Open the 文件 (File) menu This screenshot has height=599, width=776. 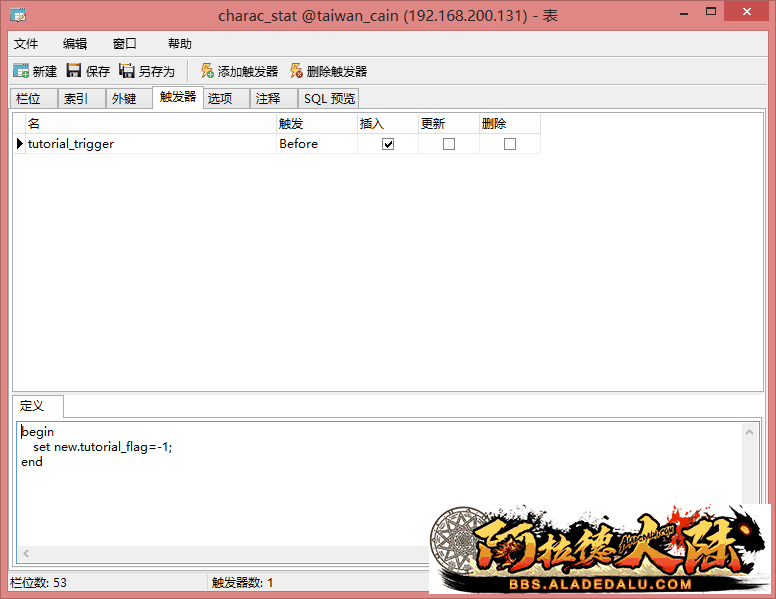click(26, 44)
